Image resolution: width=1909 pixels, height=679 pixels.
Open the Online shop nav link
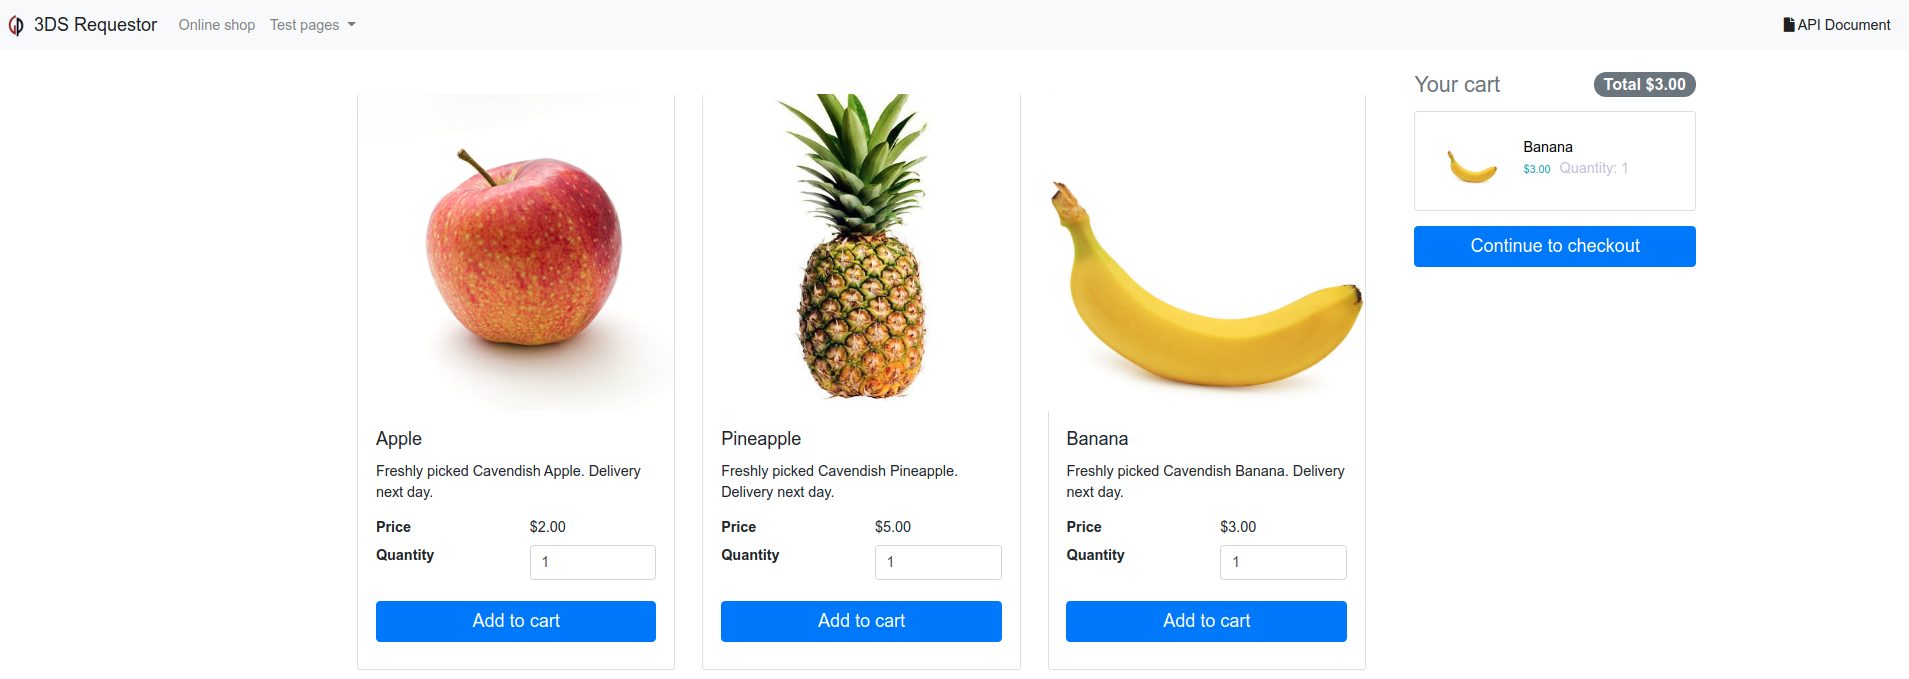216,25
